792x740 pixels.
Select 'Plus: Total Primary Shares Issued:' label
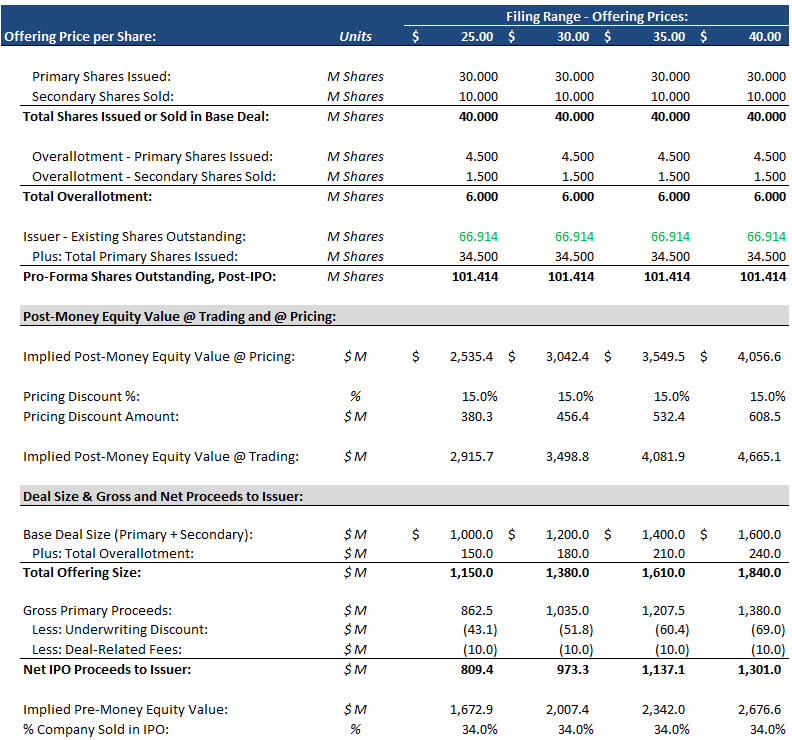(x=135, y=257)
